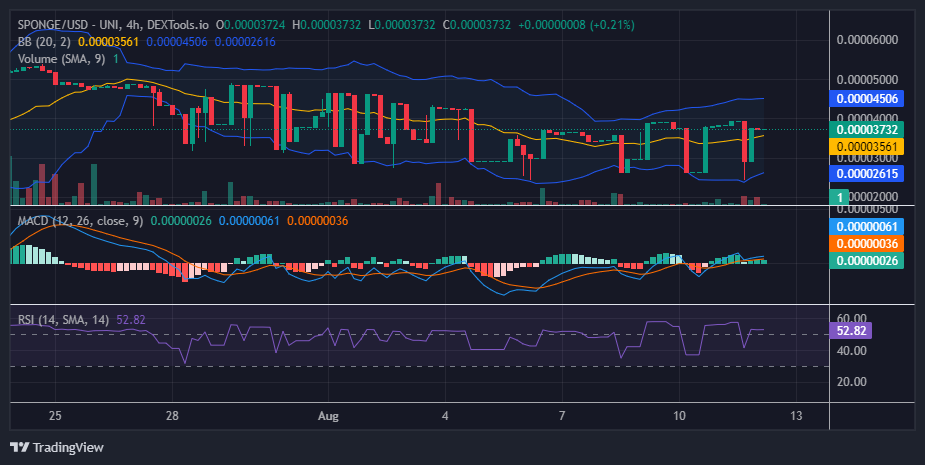
Task: Select the MACD (12, 26, close, 9) label
Action: [80, 221]
